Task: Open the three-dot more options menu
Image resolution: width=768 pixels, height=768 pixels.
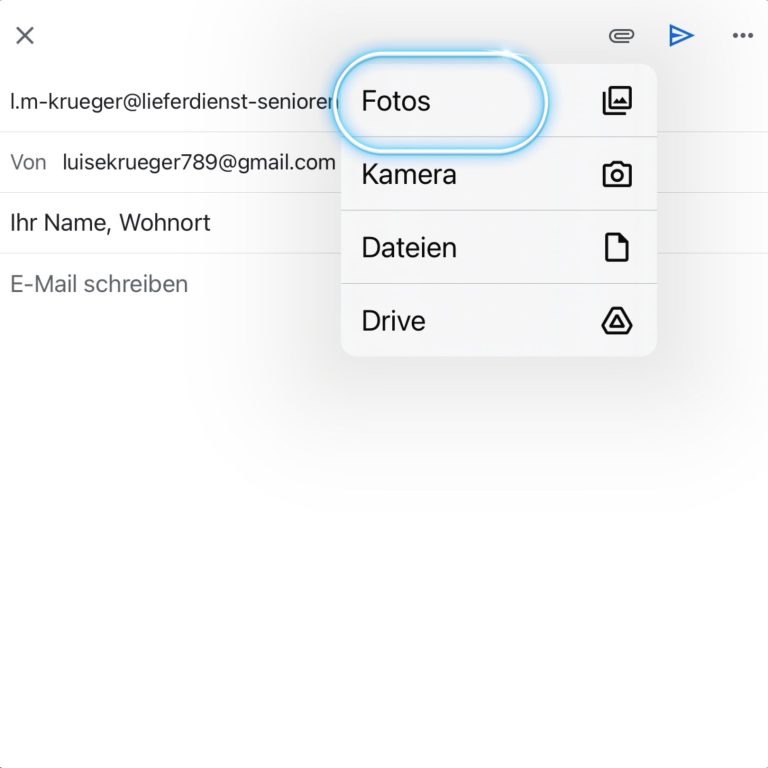Action: pyautogui.click(x=742, y=36)
